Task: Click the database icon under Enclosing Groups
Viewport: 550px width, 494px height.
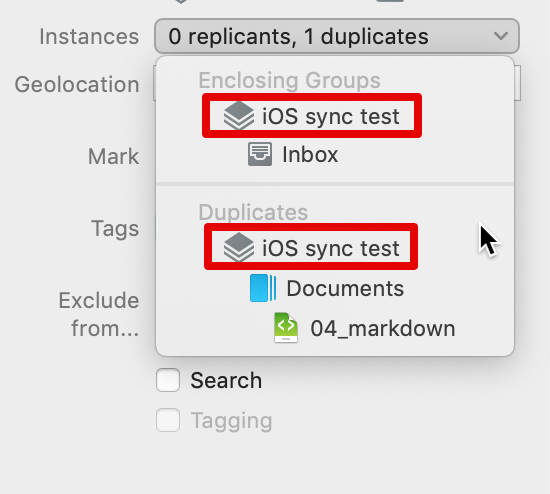Action: 239,116
